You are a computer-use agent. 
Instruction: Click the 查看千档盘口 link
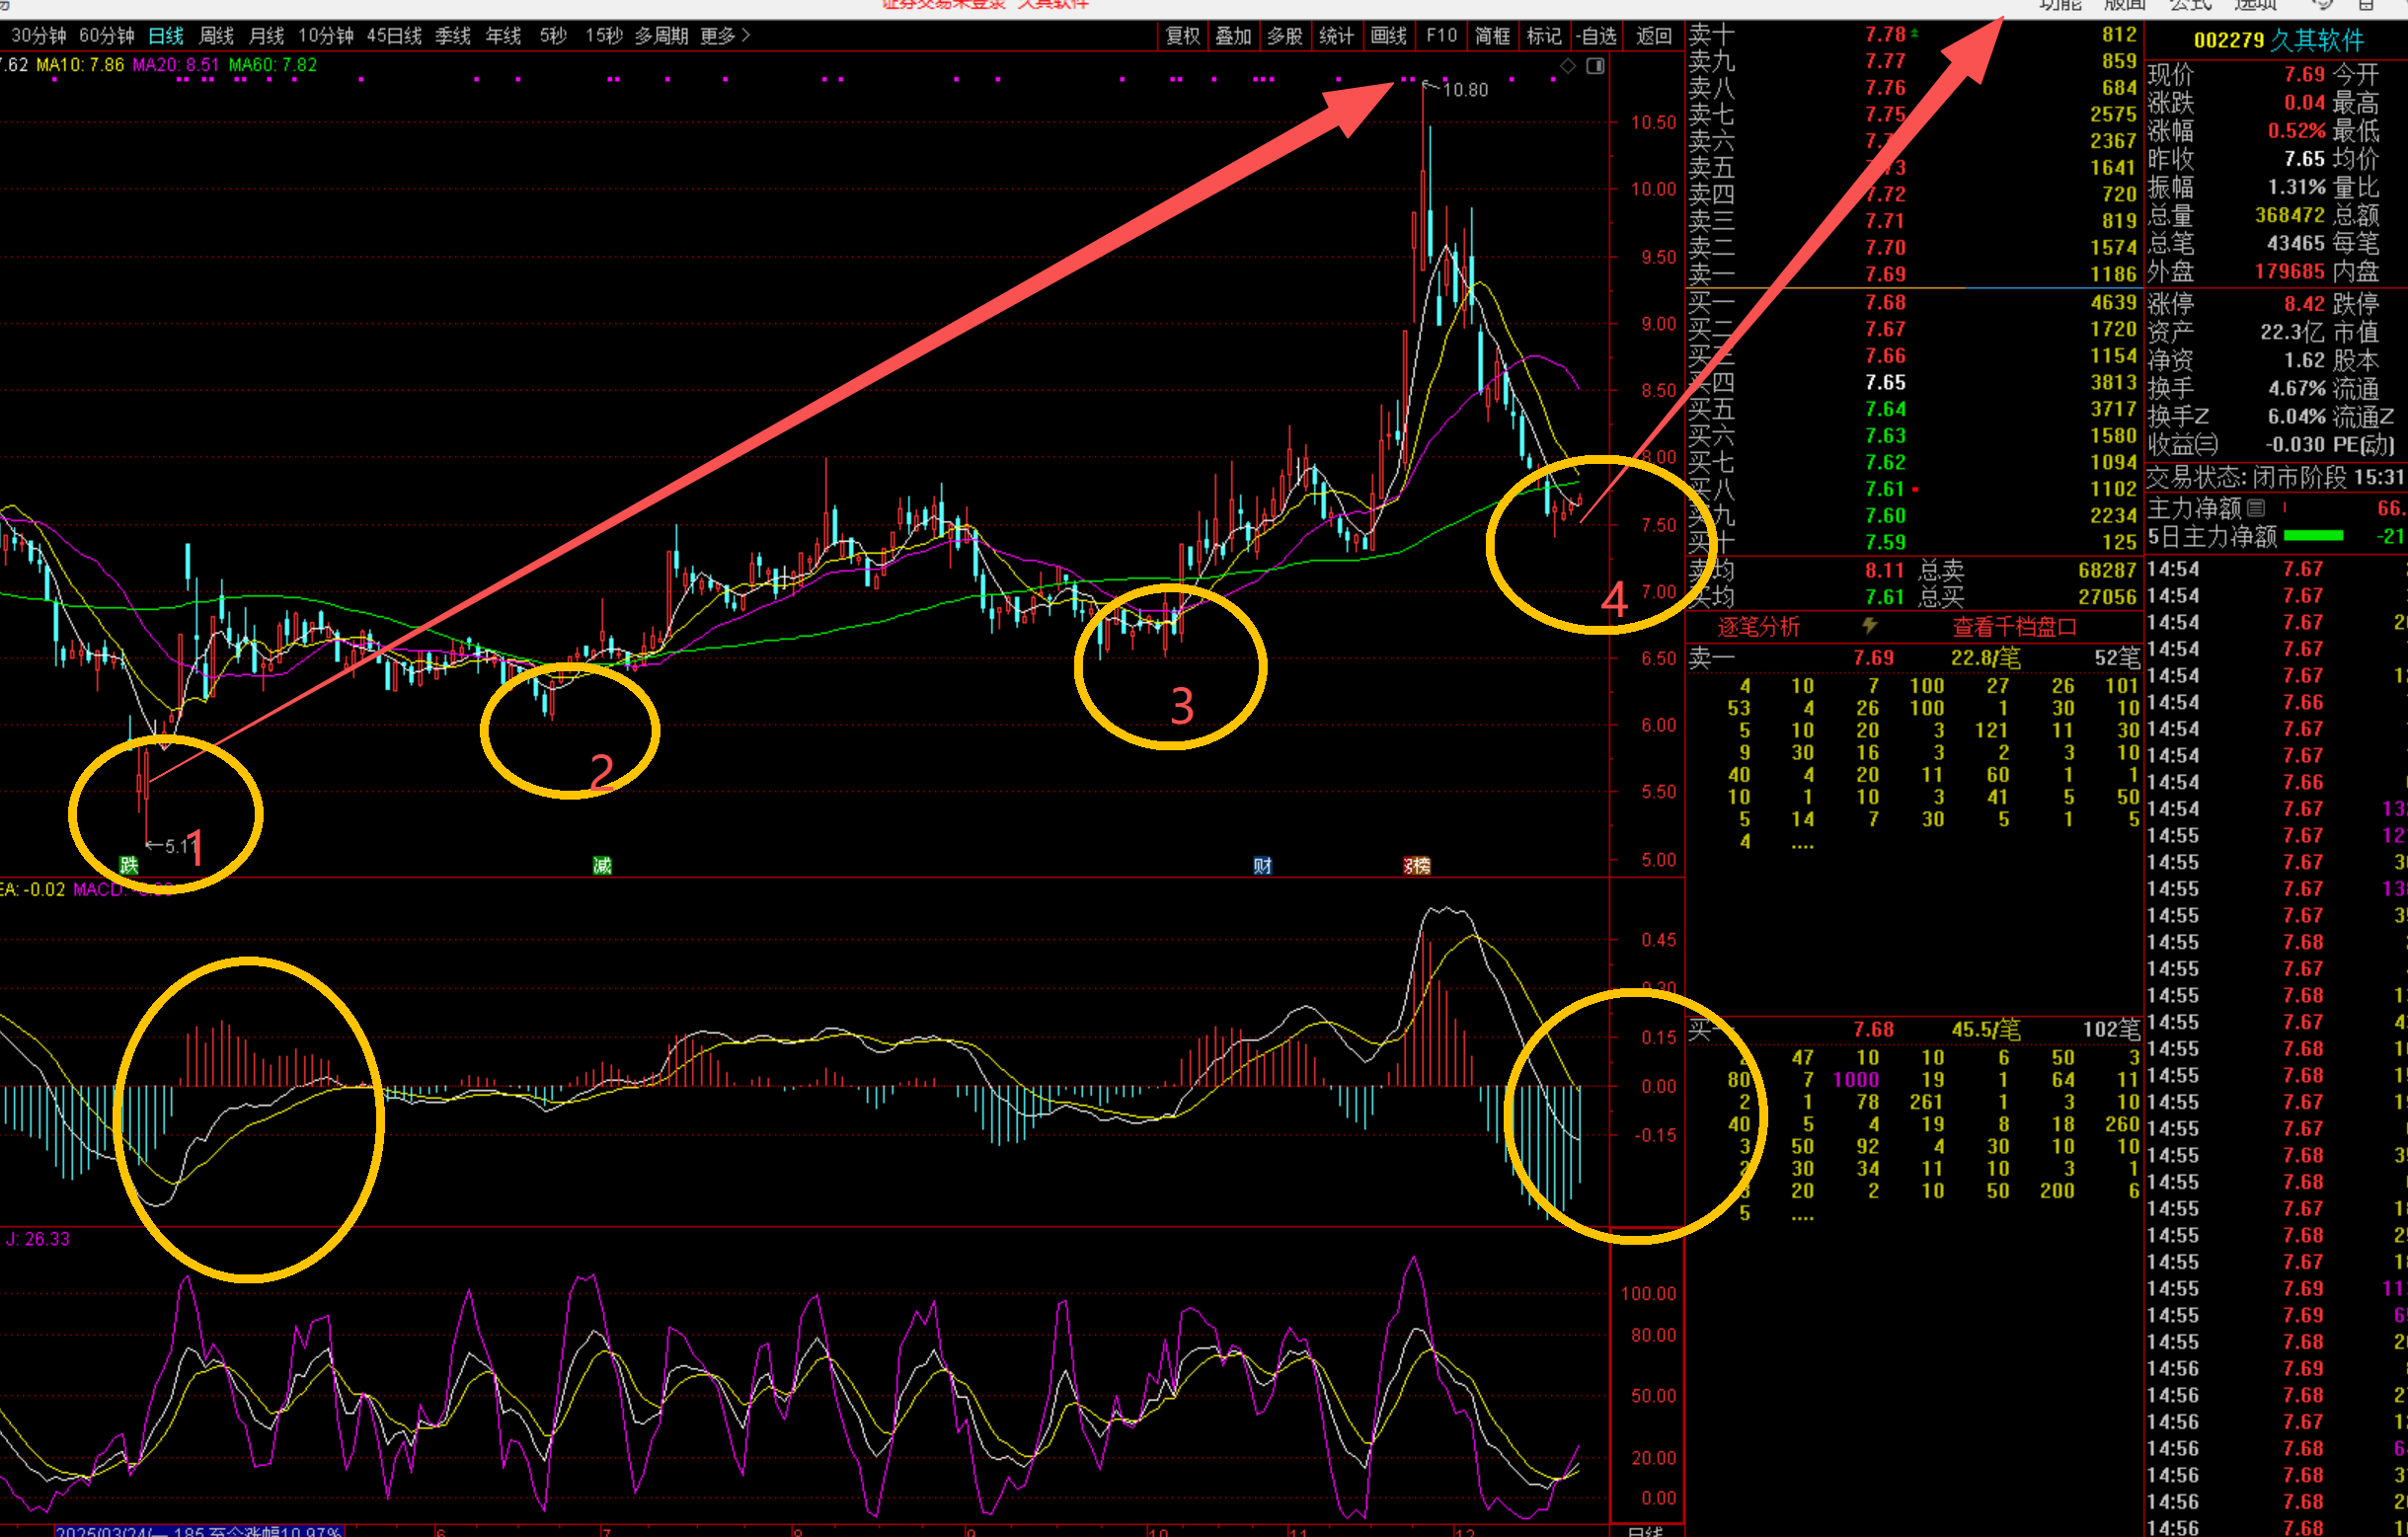[2014, 627]
